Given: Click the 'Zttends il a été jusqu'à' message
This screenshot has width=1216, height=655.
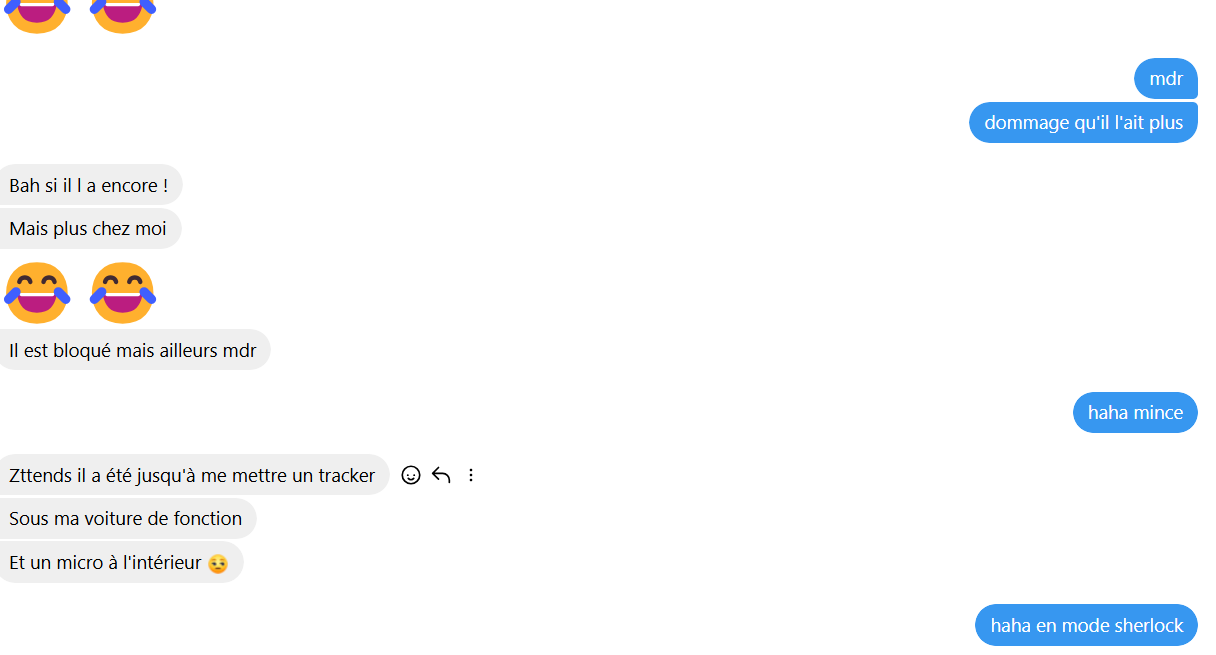Looking at the screenshot, I should point(192,475).
